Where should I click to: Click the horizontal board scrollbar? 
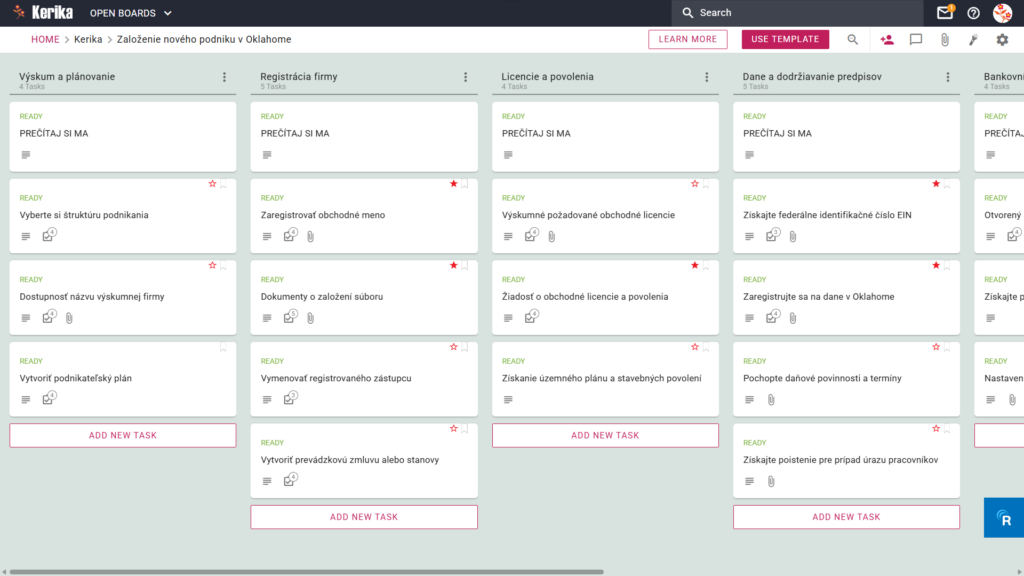click(x=306, y=572)
